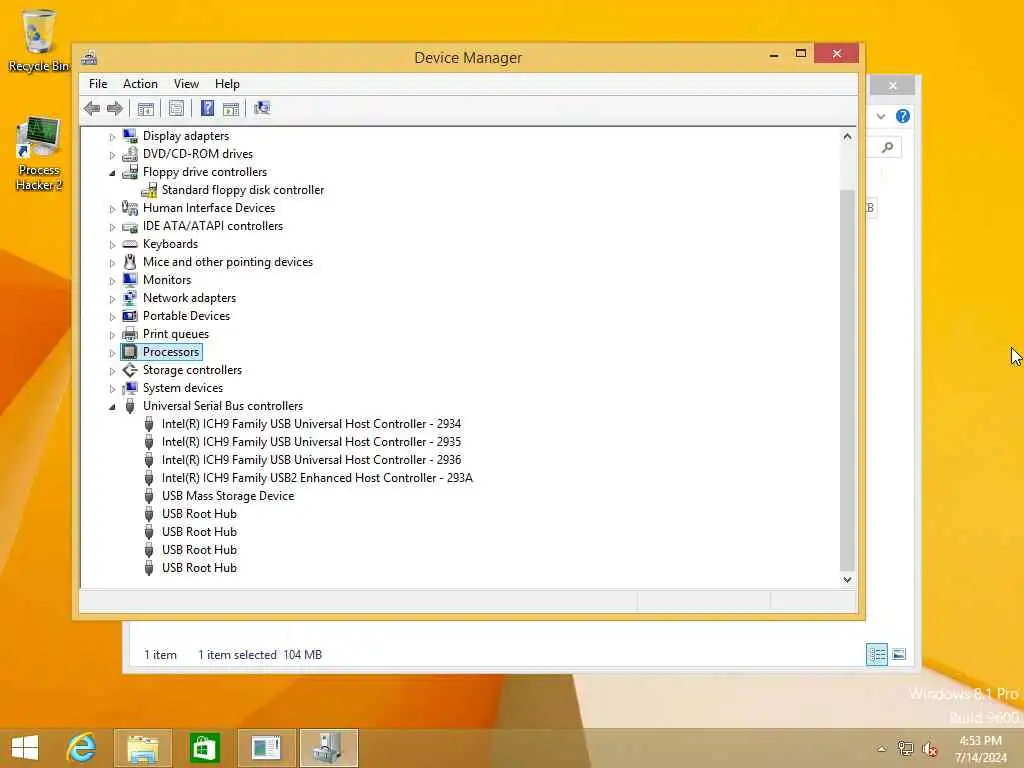The height and width of the screenshot is (768, 1024).
Task: Click the scrollbar up arrow
Action: 847,136
